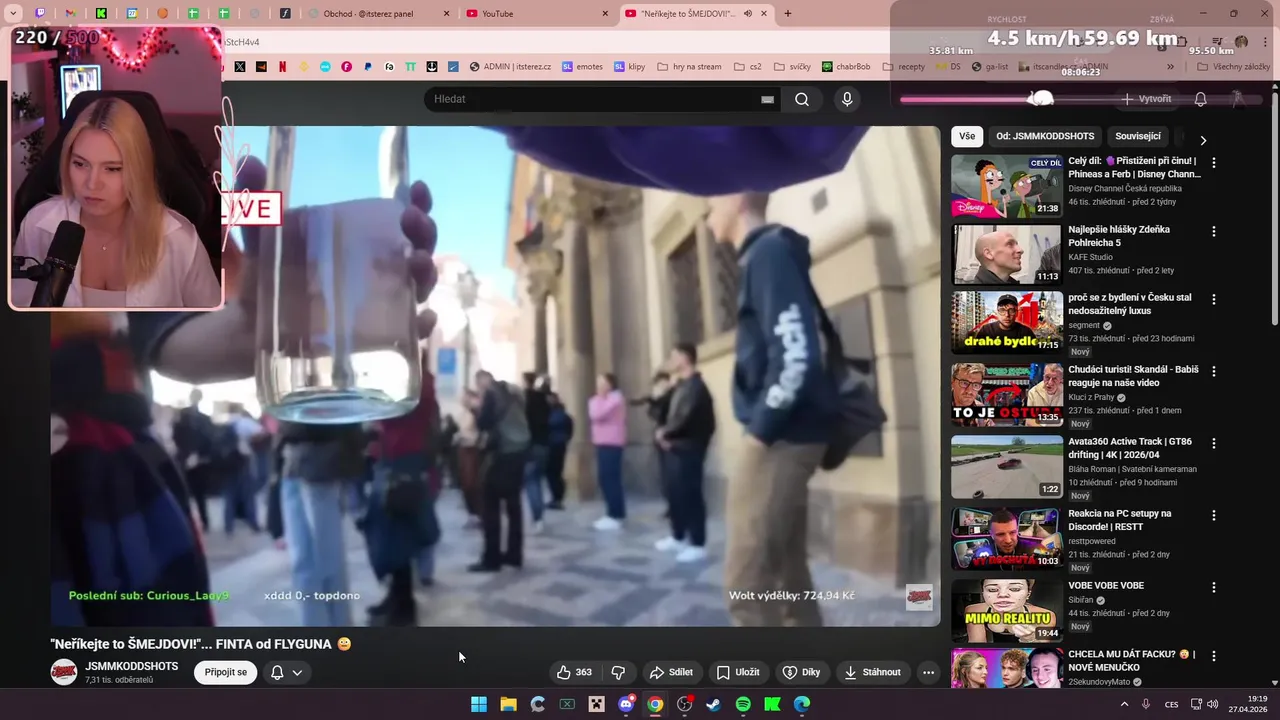Click the YouTube search magnifier button

click(x=802, y=99)
